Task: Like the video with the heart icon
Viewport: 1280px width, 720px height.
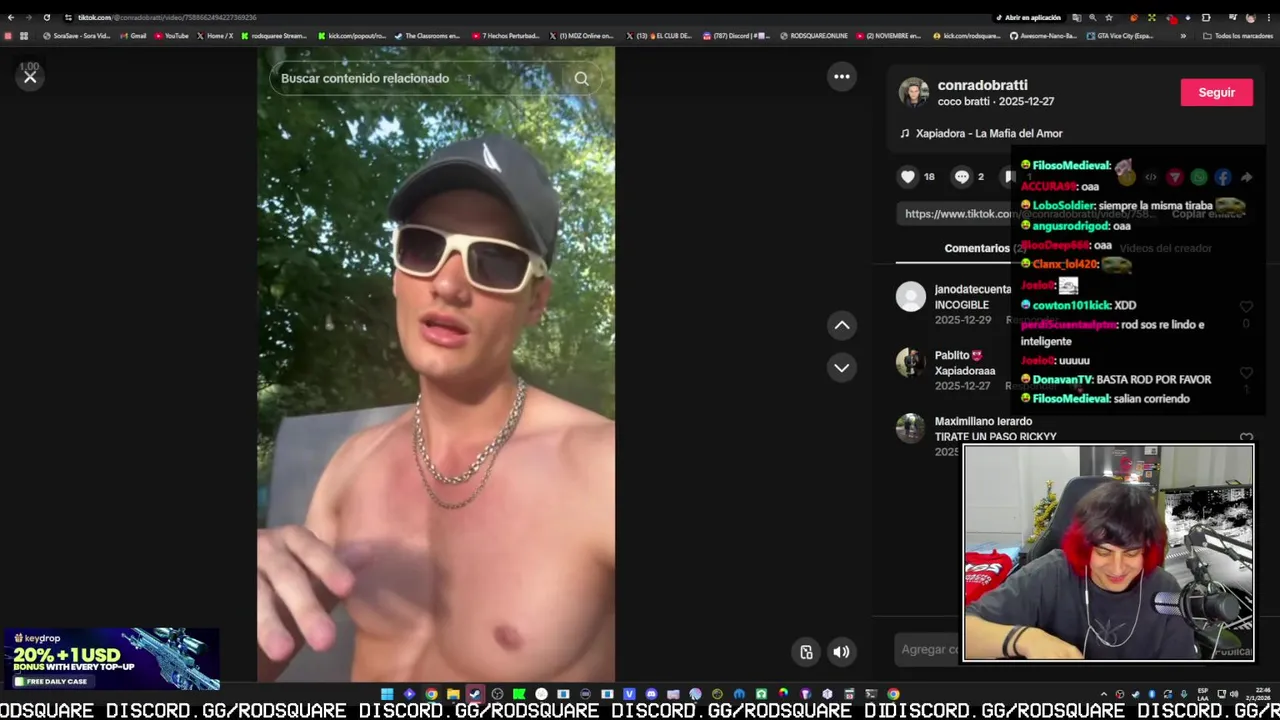Action: (x=908, y=177)
